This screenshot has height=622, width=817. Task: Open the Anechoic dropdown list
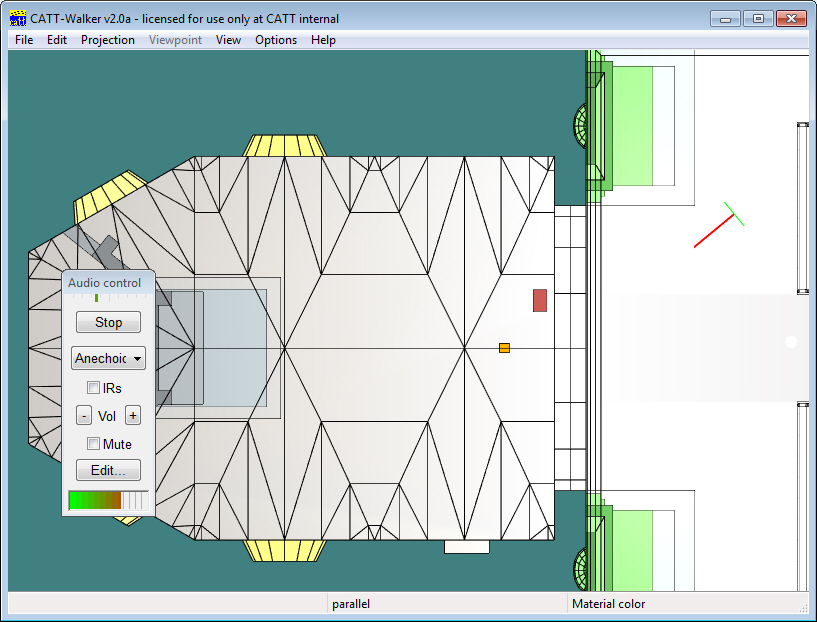[x=109, y=358]
